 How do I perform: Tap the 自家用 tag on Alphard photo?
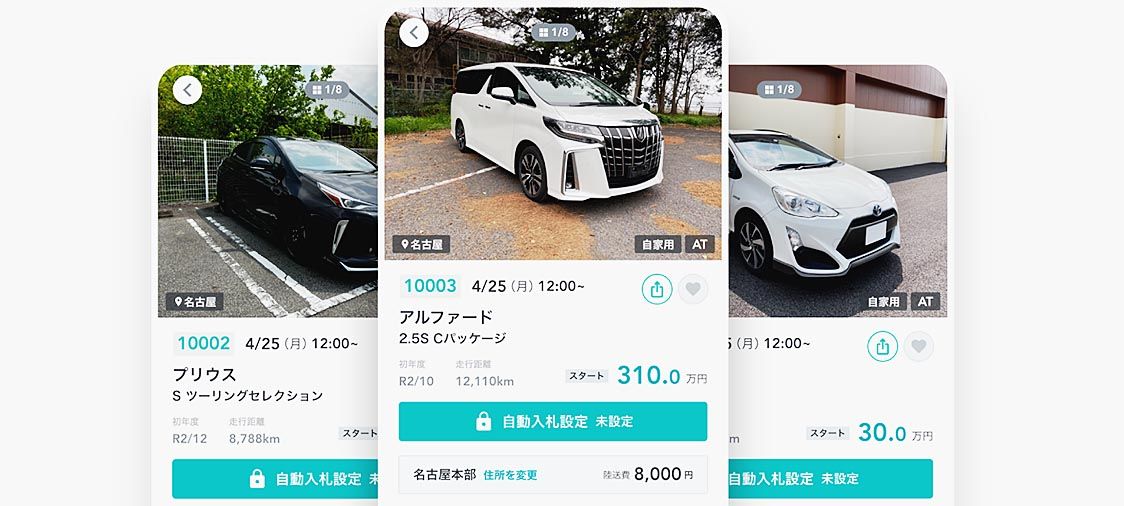click(658, 244)
